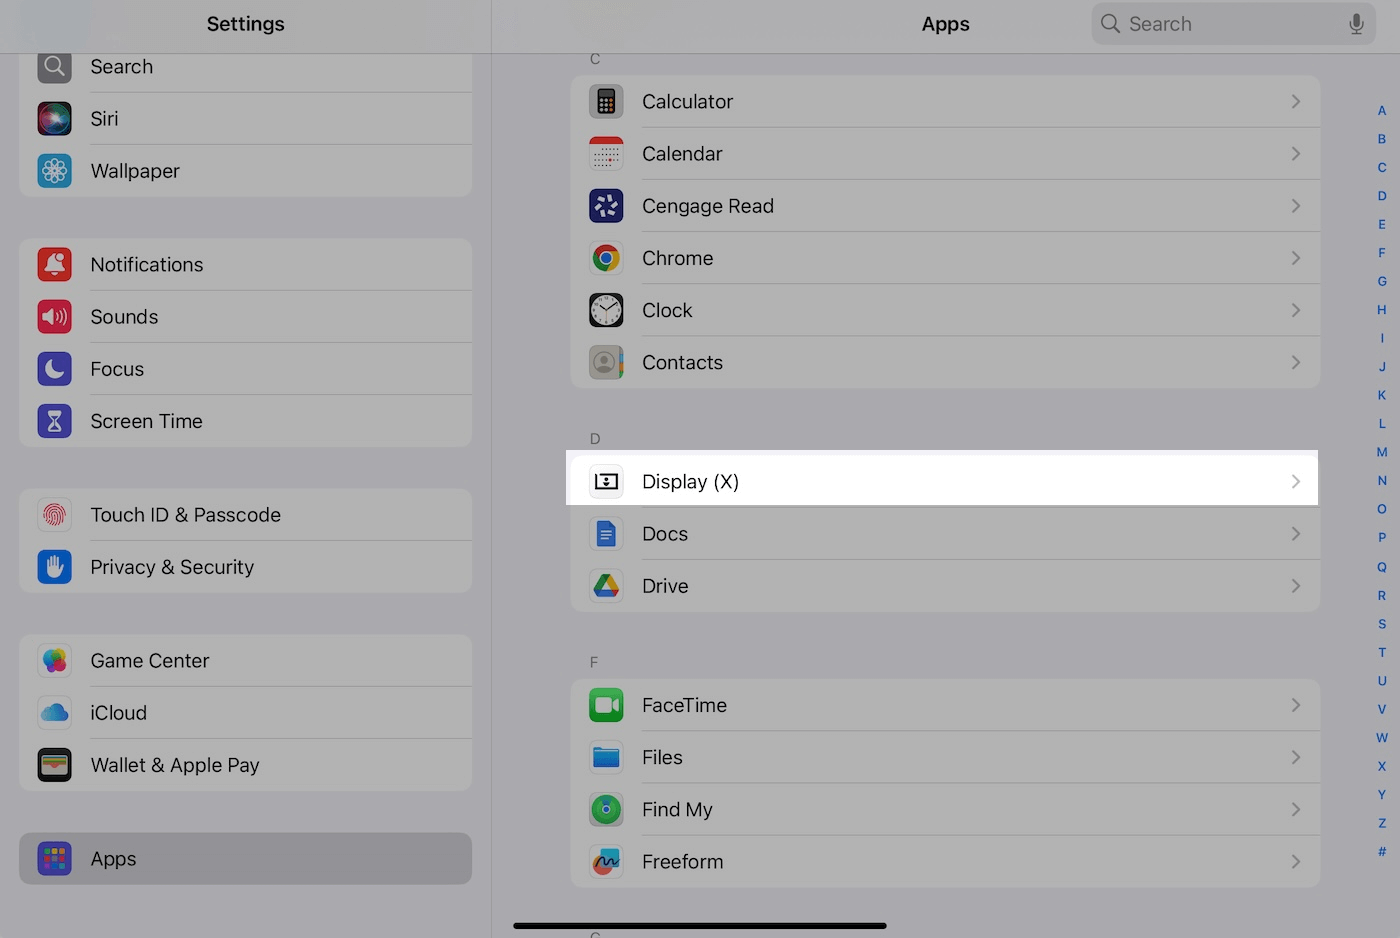The height and width of the screenshot is (938, 1400).
Task: Tap the Touch ID fingerprint icon
Action: tap(54, 514)
